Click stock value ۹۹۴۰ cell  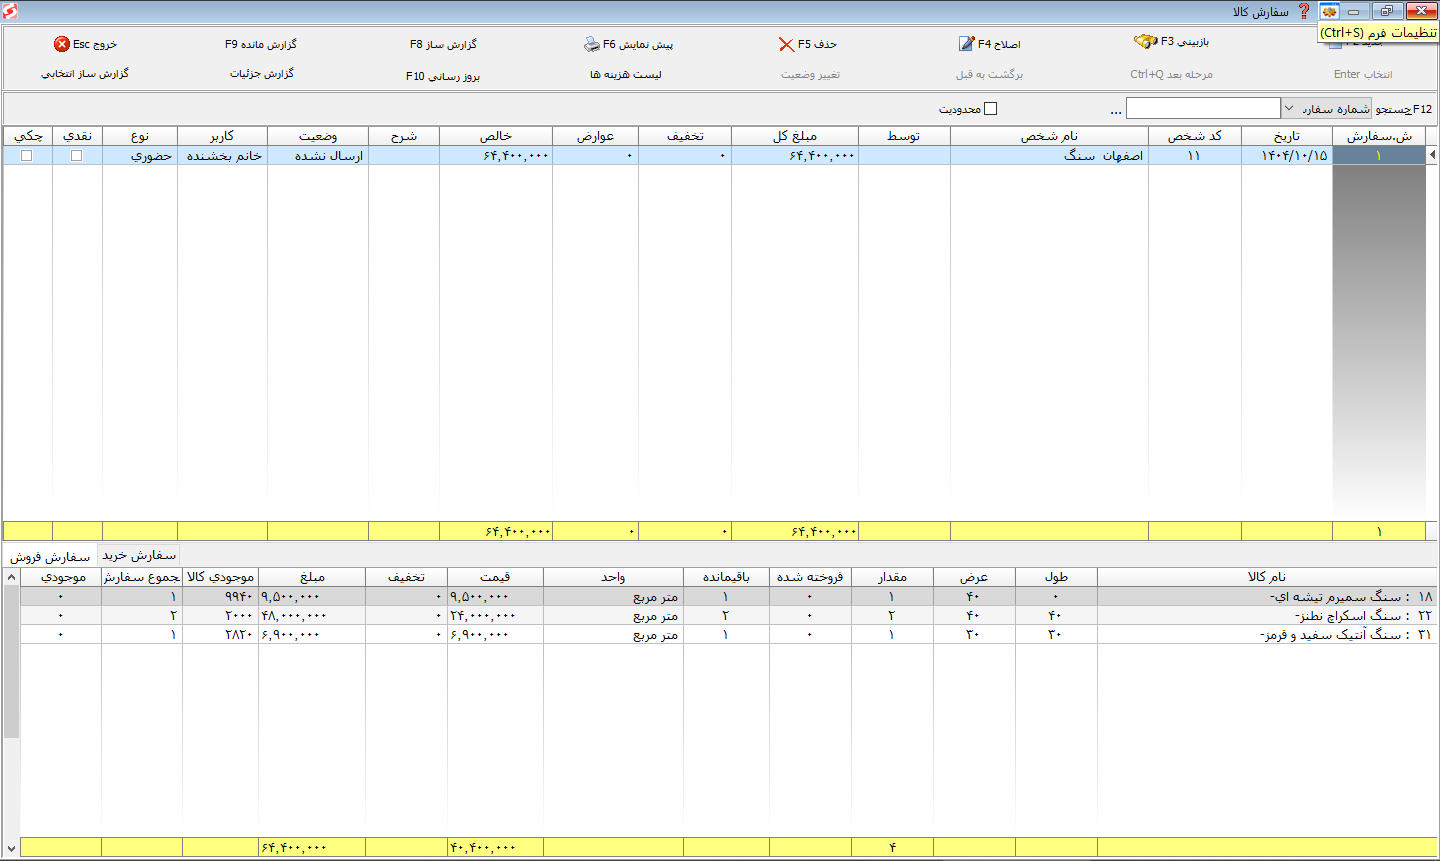pyautogui.click(x=220, y=596)
